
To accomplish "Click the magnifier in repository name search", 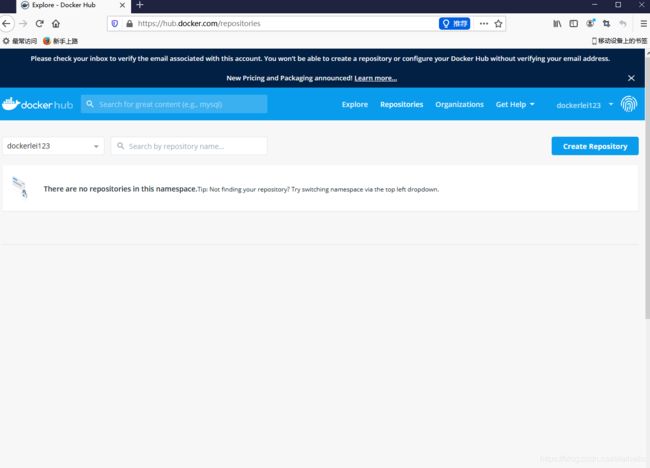I will pyautogui.click(x=121, y=146).
